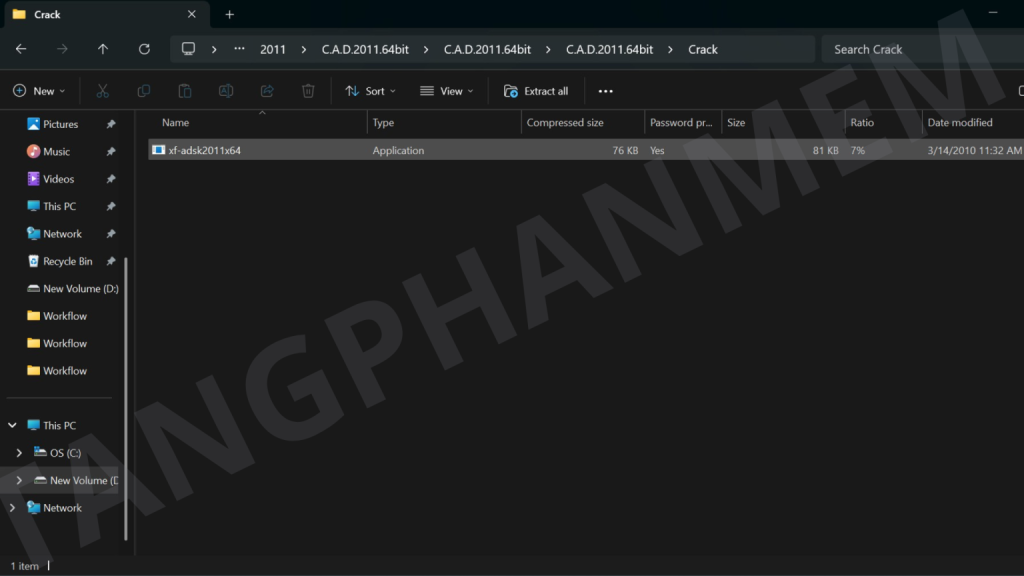Select the xf-adsk2011x64 application file
The height and width of the screenshot is (576, 1024).
tap(205, 151)
